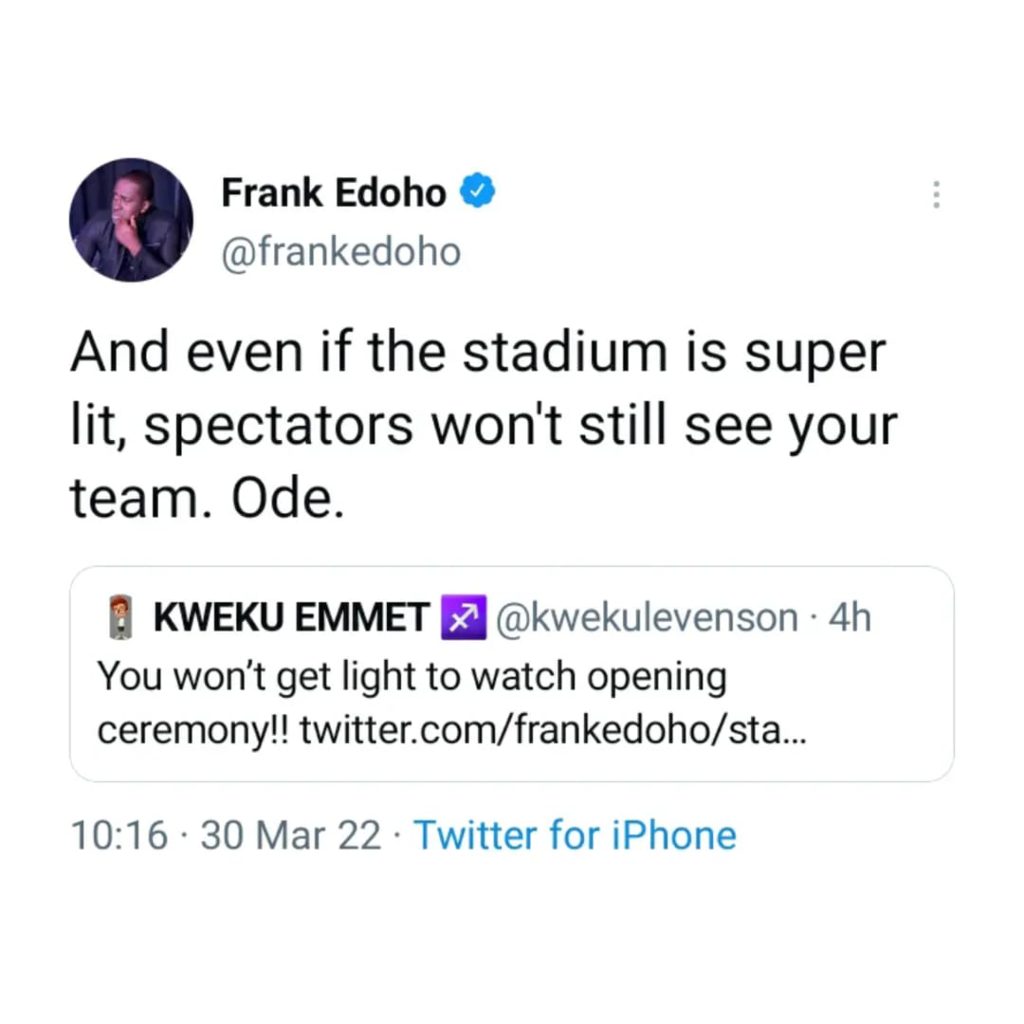Open the "Frank Edoho" display name
The image size is (1024, 1024).
pos(333,191)
